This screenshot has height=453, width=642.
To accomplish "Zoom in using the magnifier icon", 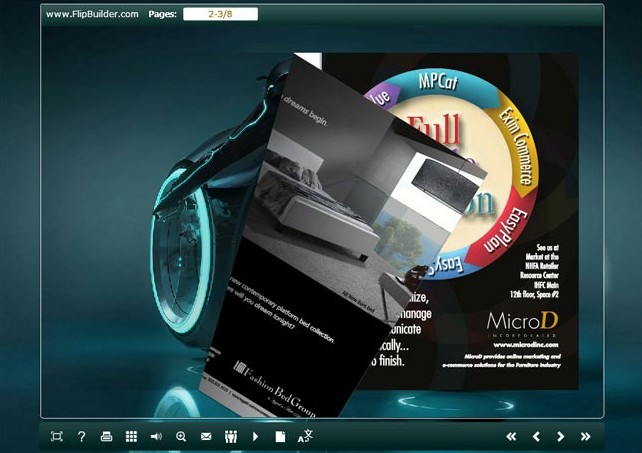I will 181,436.
